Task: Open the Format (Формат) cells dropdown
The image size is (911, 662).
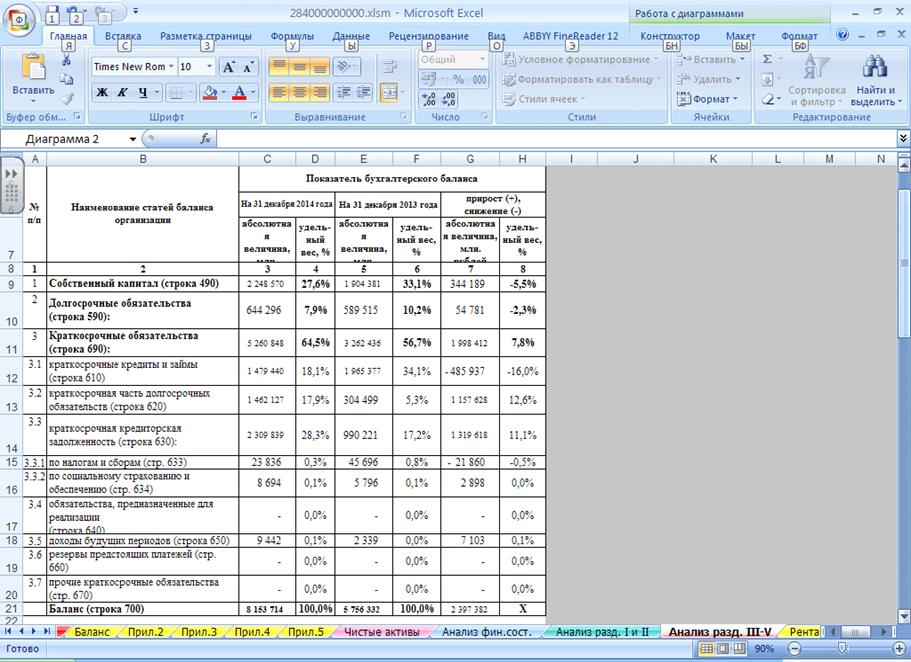Action: (712, 99)
